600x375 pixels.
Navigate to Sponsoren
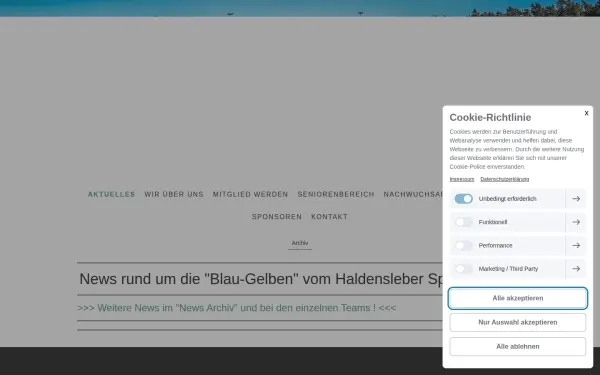pos(277,217)
